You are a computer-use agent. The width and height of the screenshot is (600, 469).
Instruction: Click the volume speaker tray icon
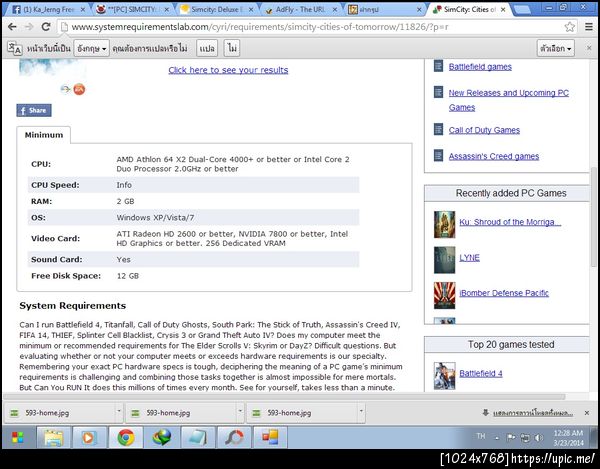point(539,438)
